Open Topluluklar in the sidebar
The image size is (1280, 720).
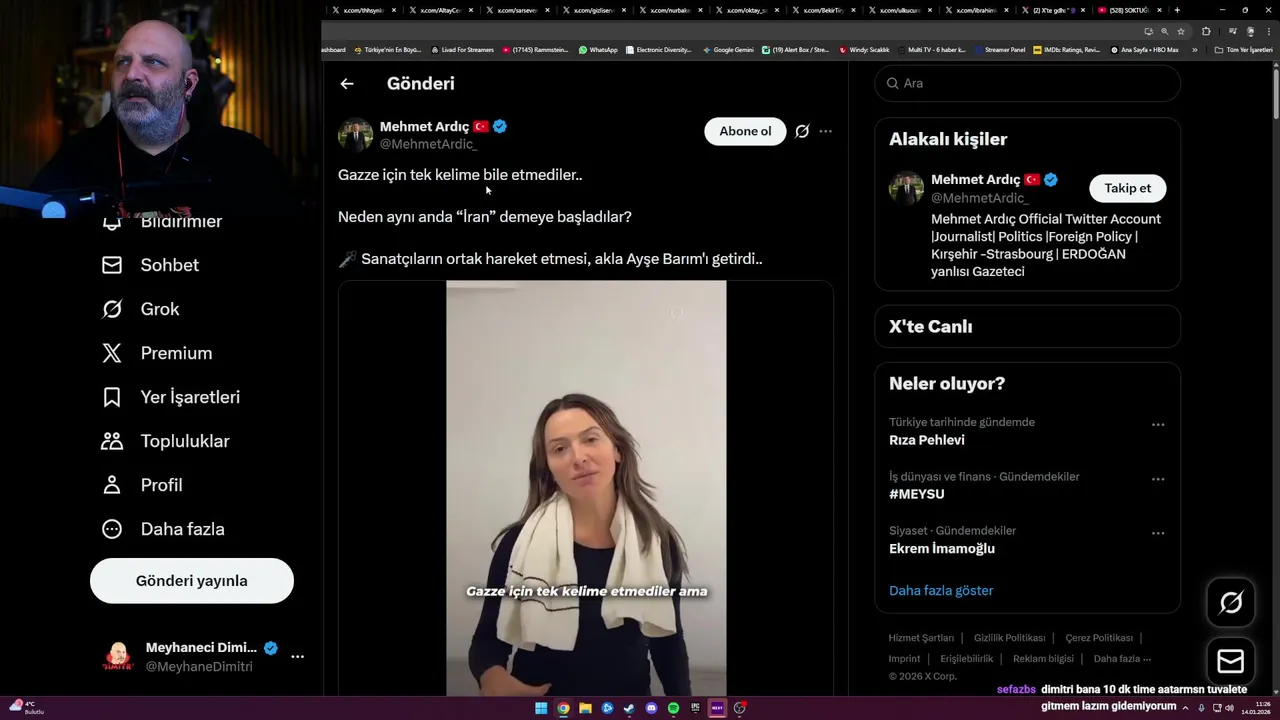[x=166, y=441]
